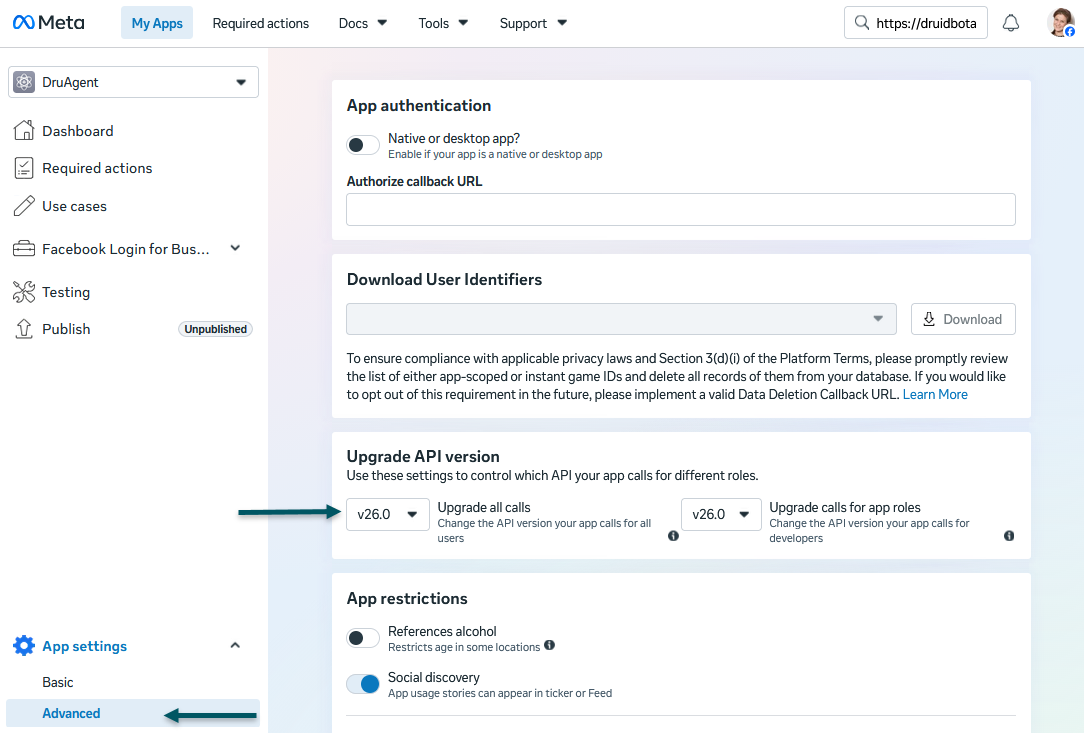The height and width of the screenshot is (733, 1084).
Task: Open Upgrade all calls version dropdown
Action: coord(388,514)
